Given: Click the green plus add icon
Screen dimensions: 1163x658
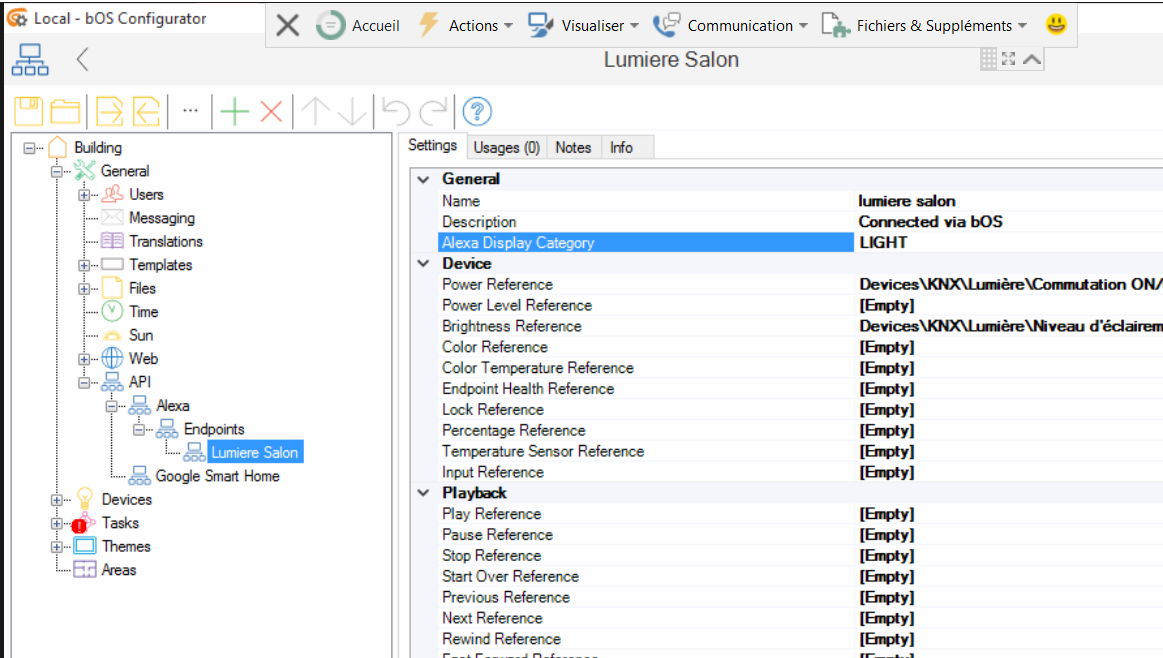Looking at the screenshot, I should point(234,111).
